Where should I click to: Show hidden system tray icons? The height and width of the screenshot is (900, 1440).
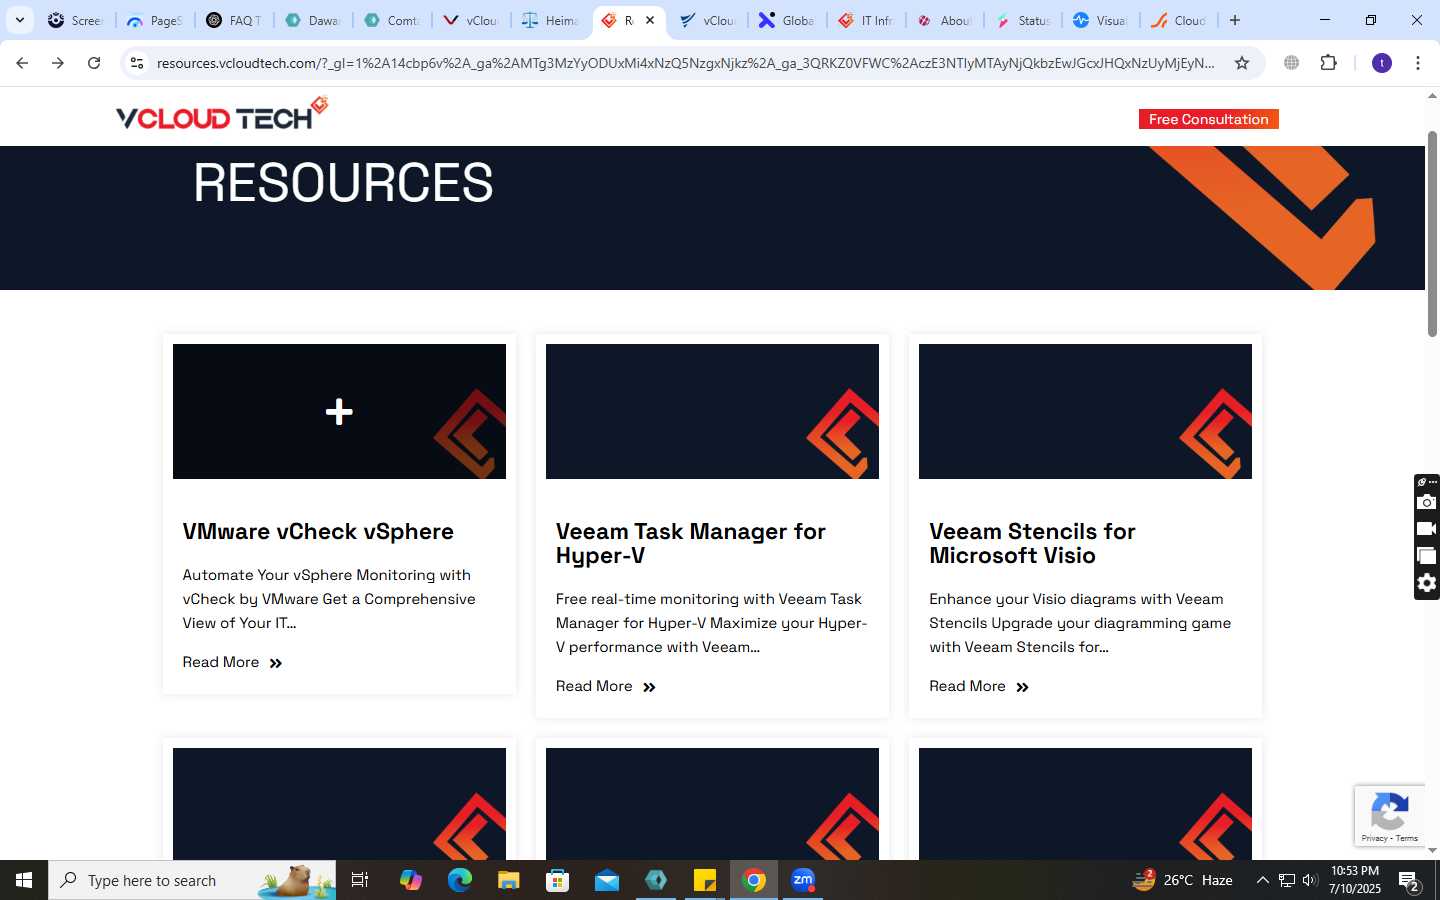click(x=1262, y=880)
